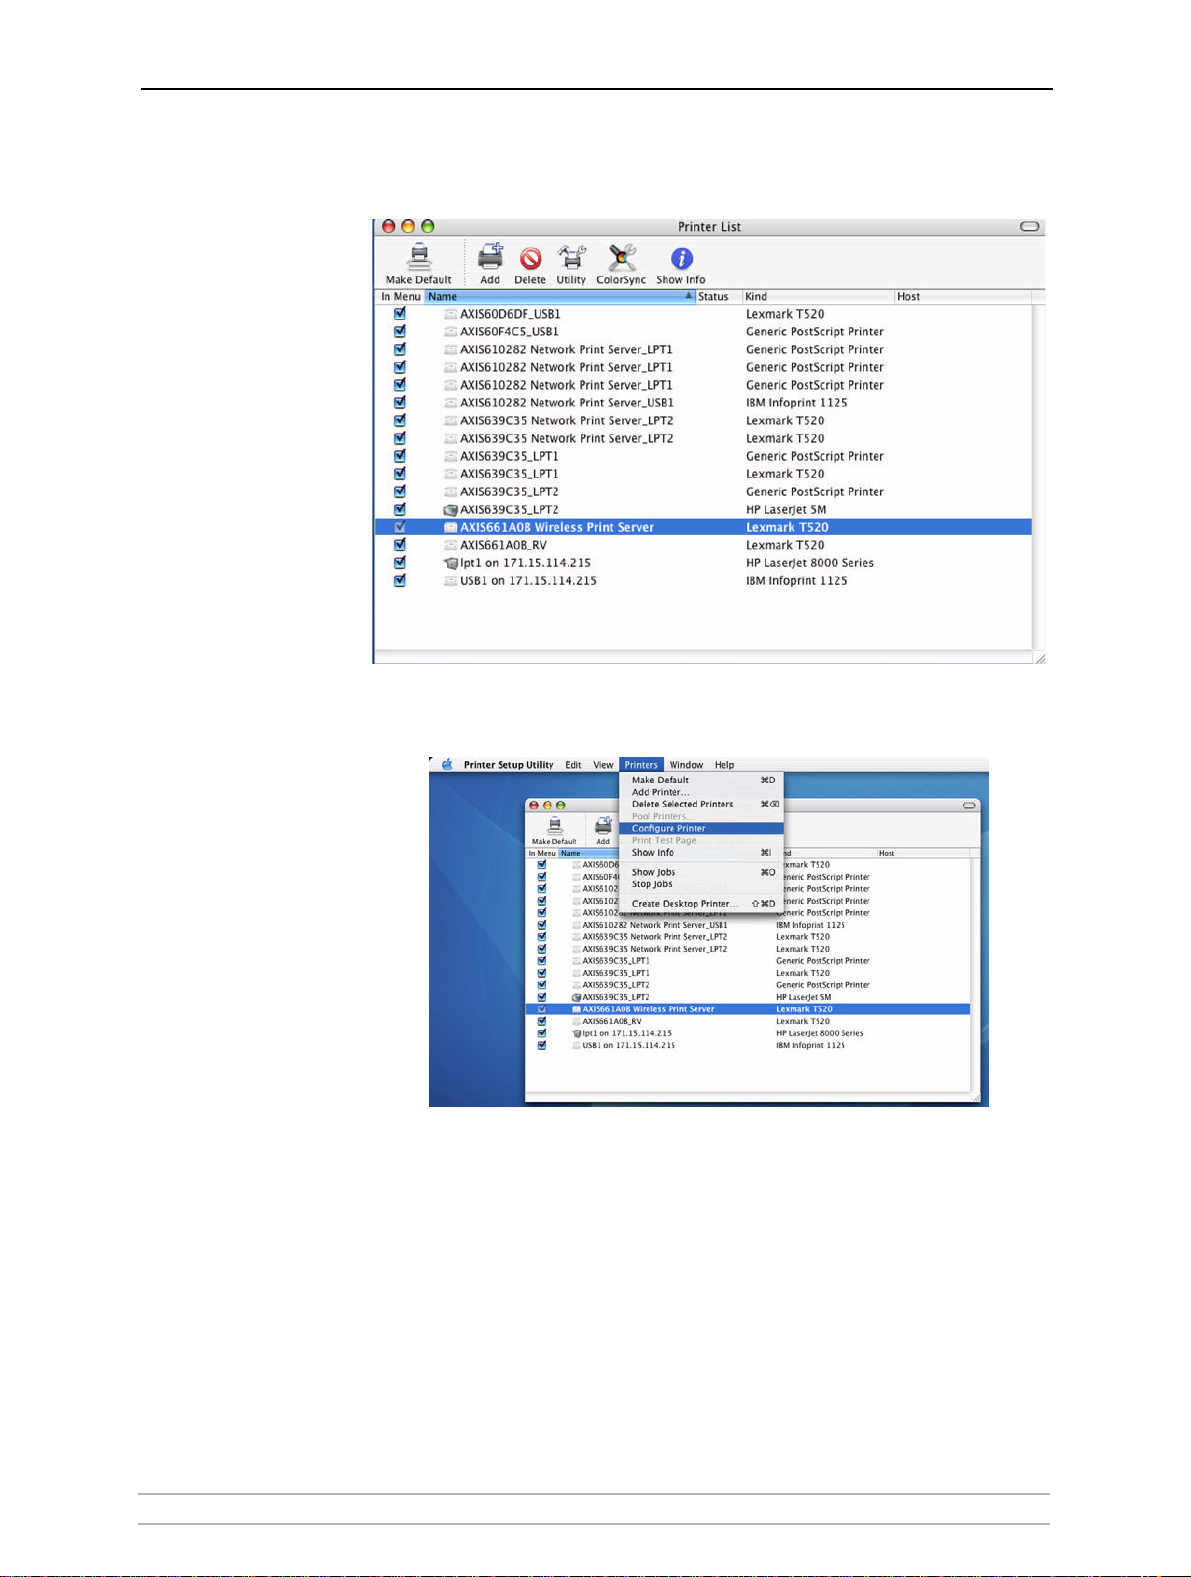Toggle In Menu checkbox for AXIS60D6DF_USB1, upper list

[x=400, y=313]
